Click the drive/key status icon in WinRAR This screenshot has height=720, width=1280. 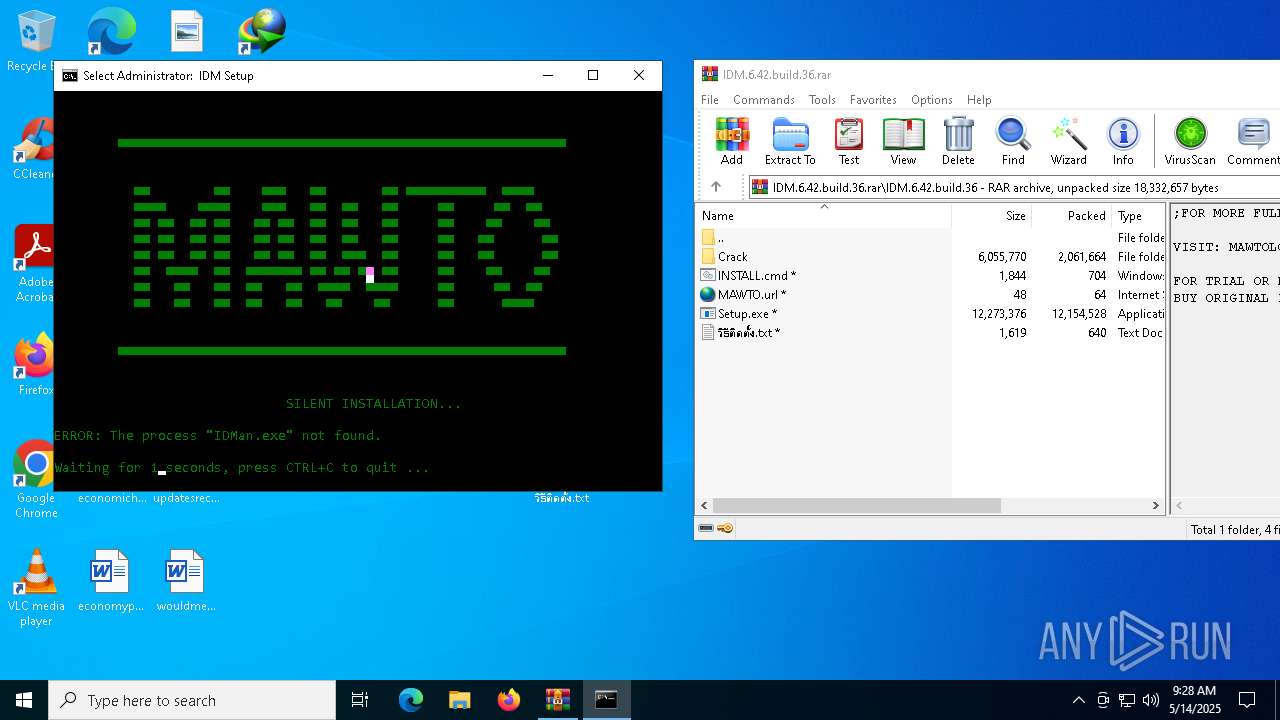716,528
